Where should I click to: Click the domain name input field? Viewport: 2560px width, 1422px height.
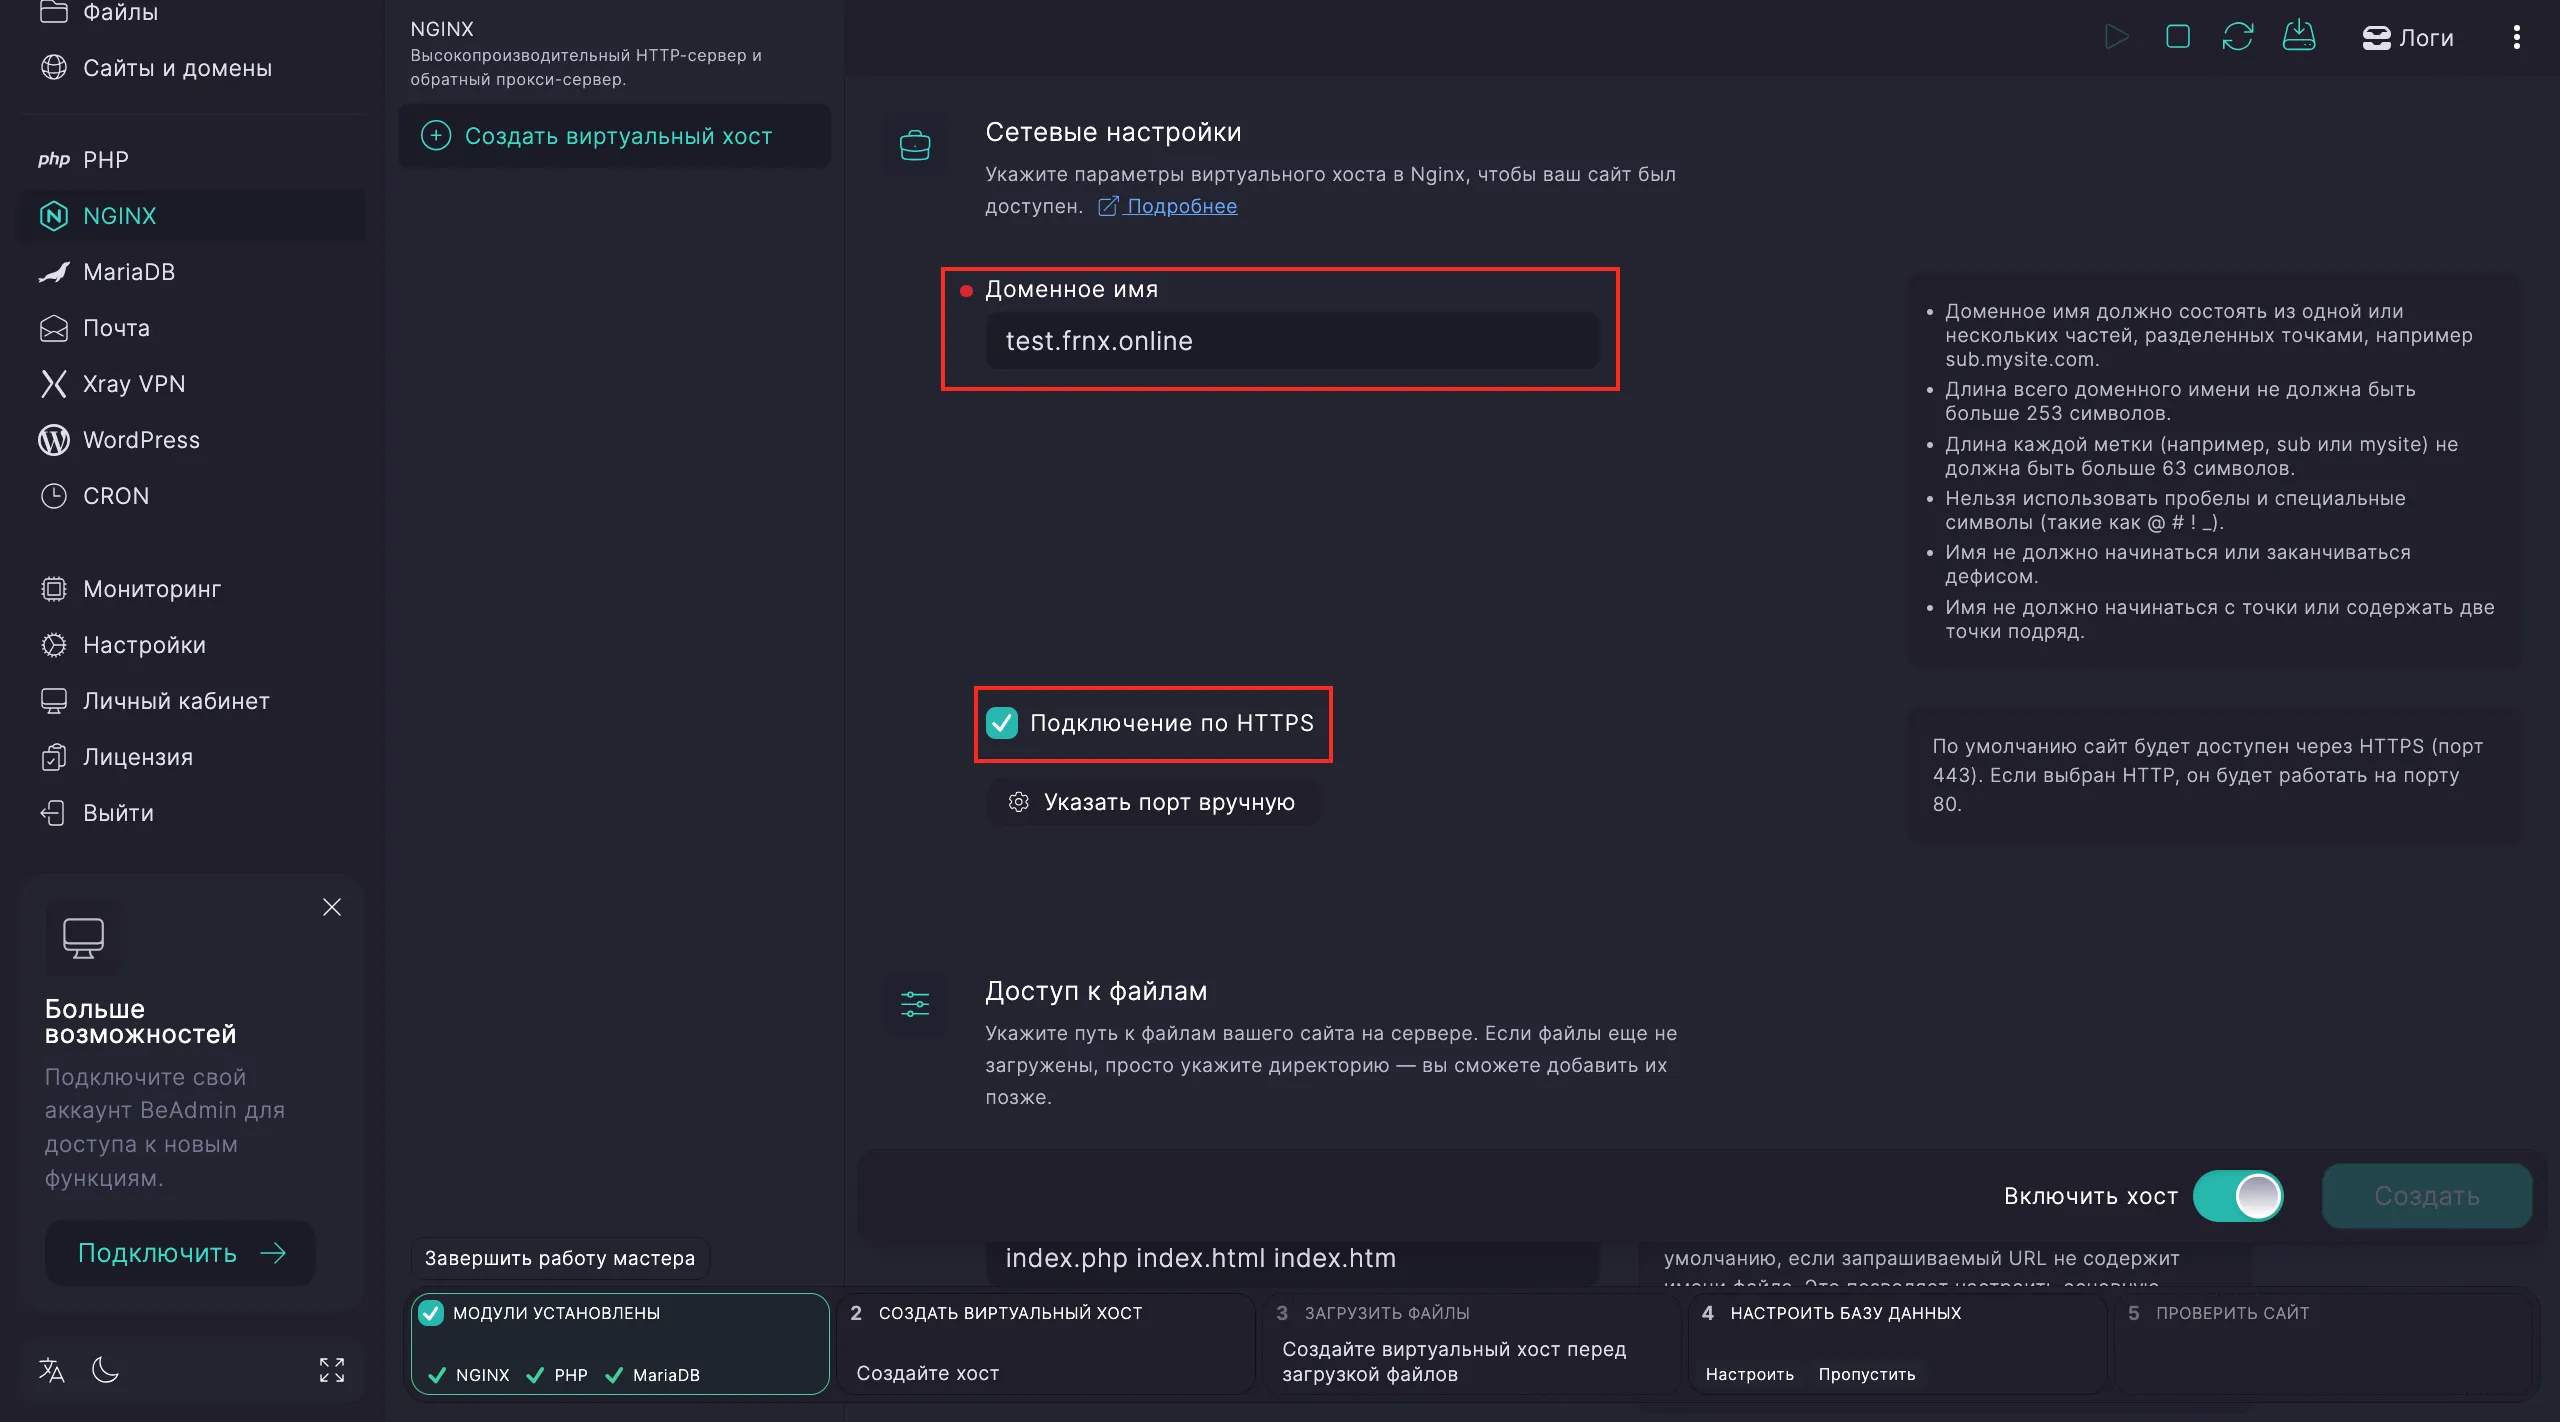click(1291, 341)
